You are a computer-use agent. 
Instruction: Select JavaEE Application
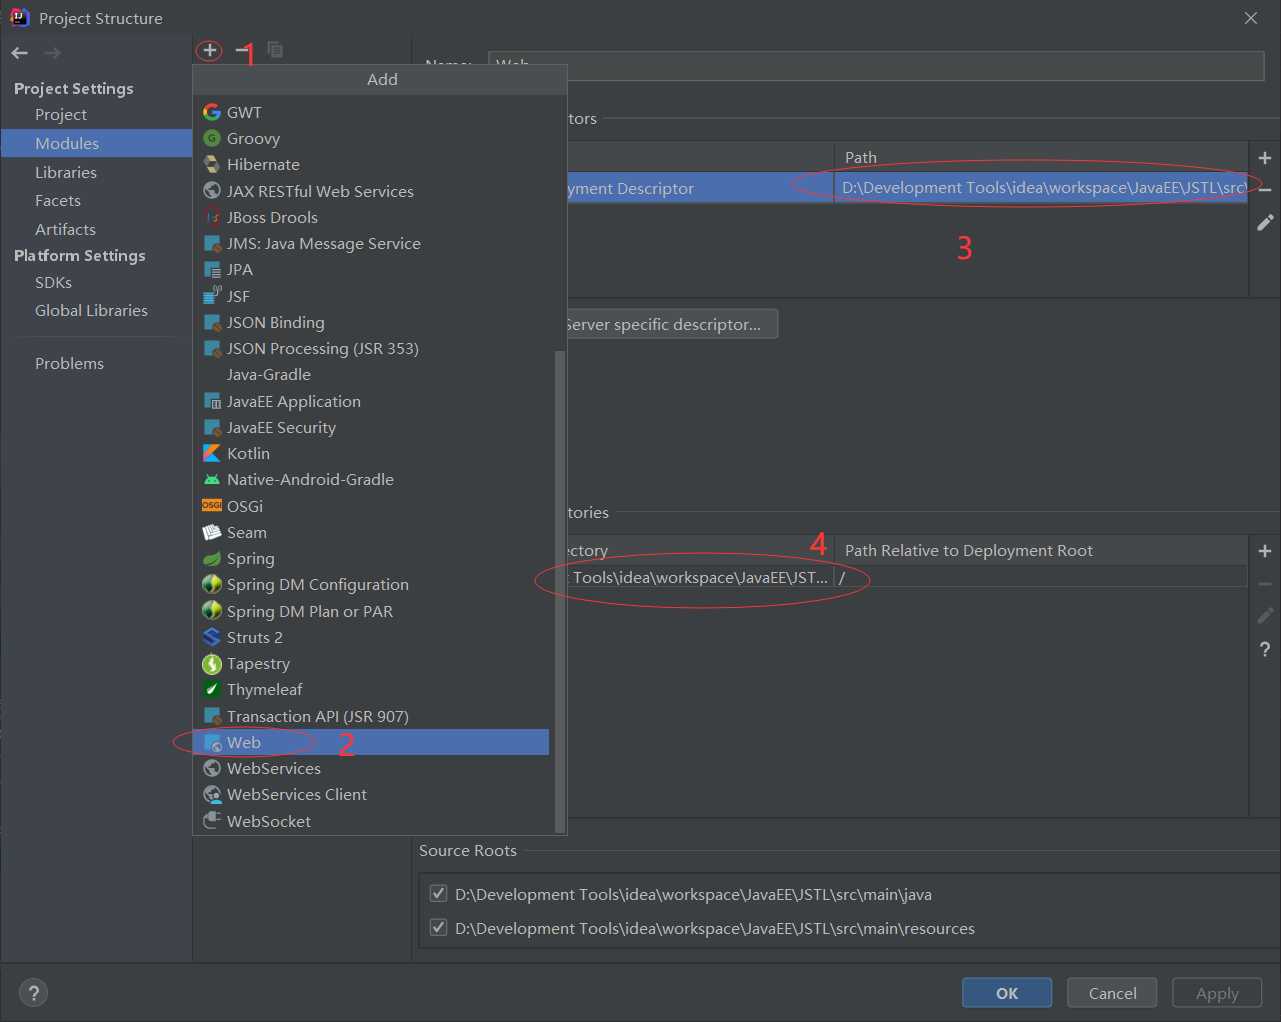pyautogui.click(x=371, y=401)
